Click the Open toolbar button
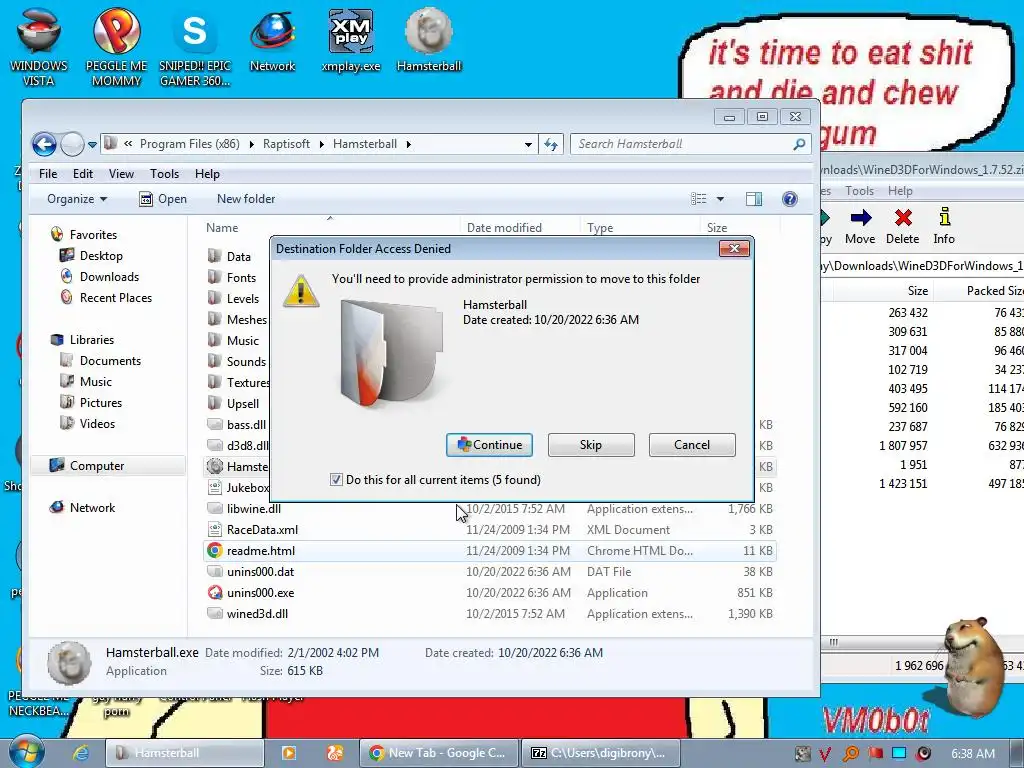 (x=163, y=199)
